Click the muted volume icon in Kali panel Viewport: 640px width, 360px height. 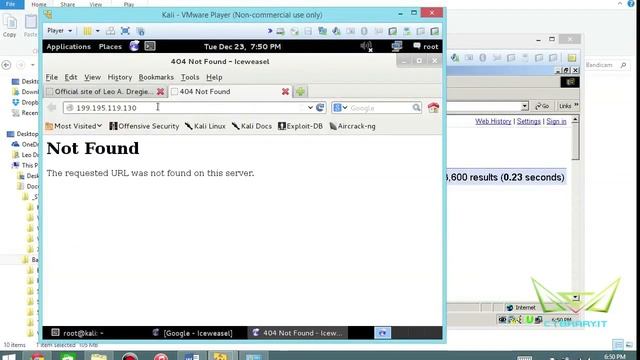coord(367,47)
